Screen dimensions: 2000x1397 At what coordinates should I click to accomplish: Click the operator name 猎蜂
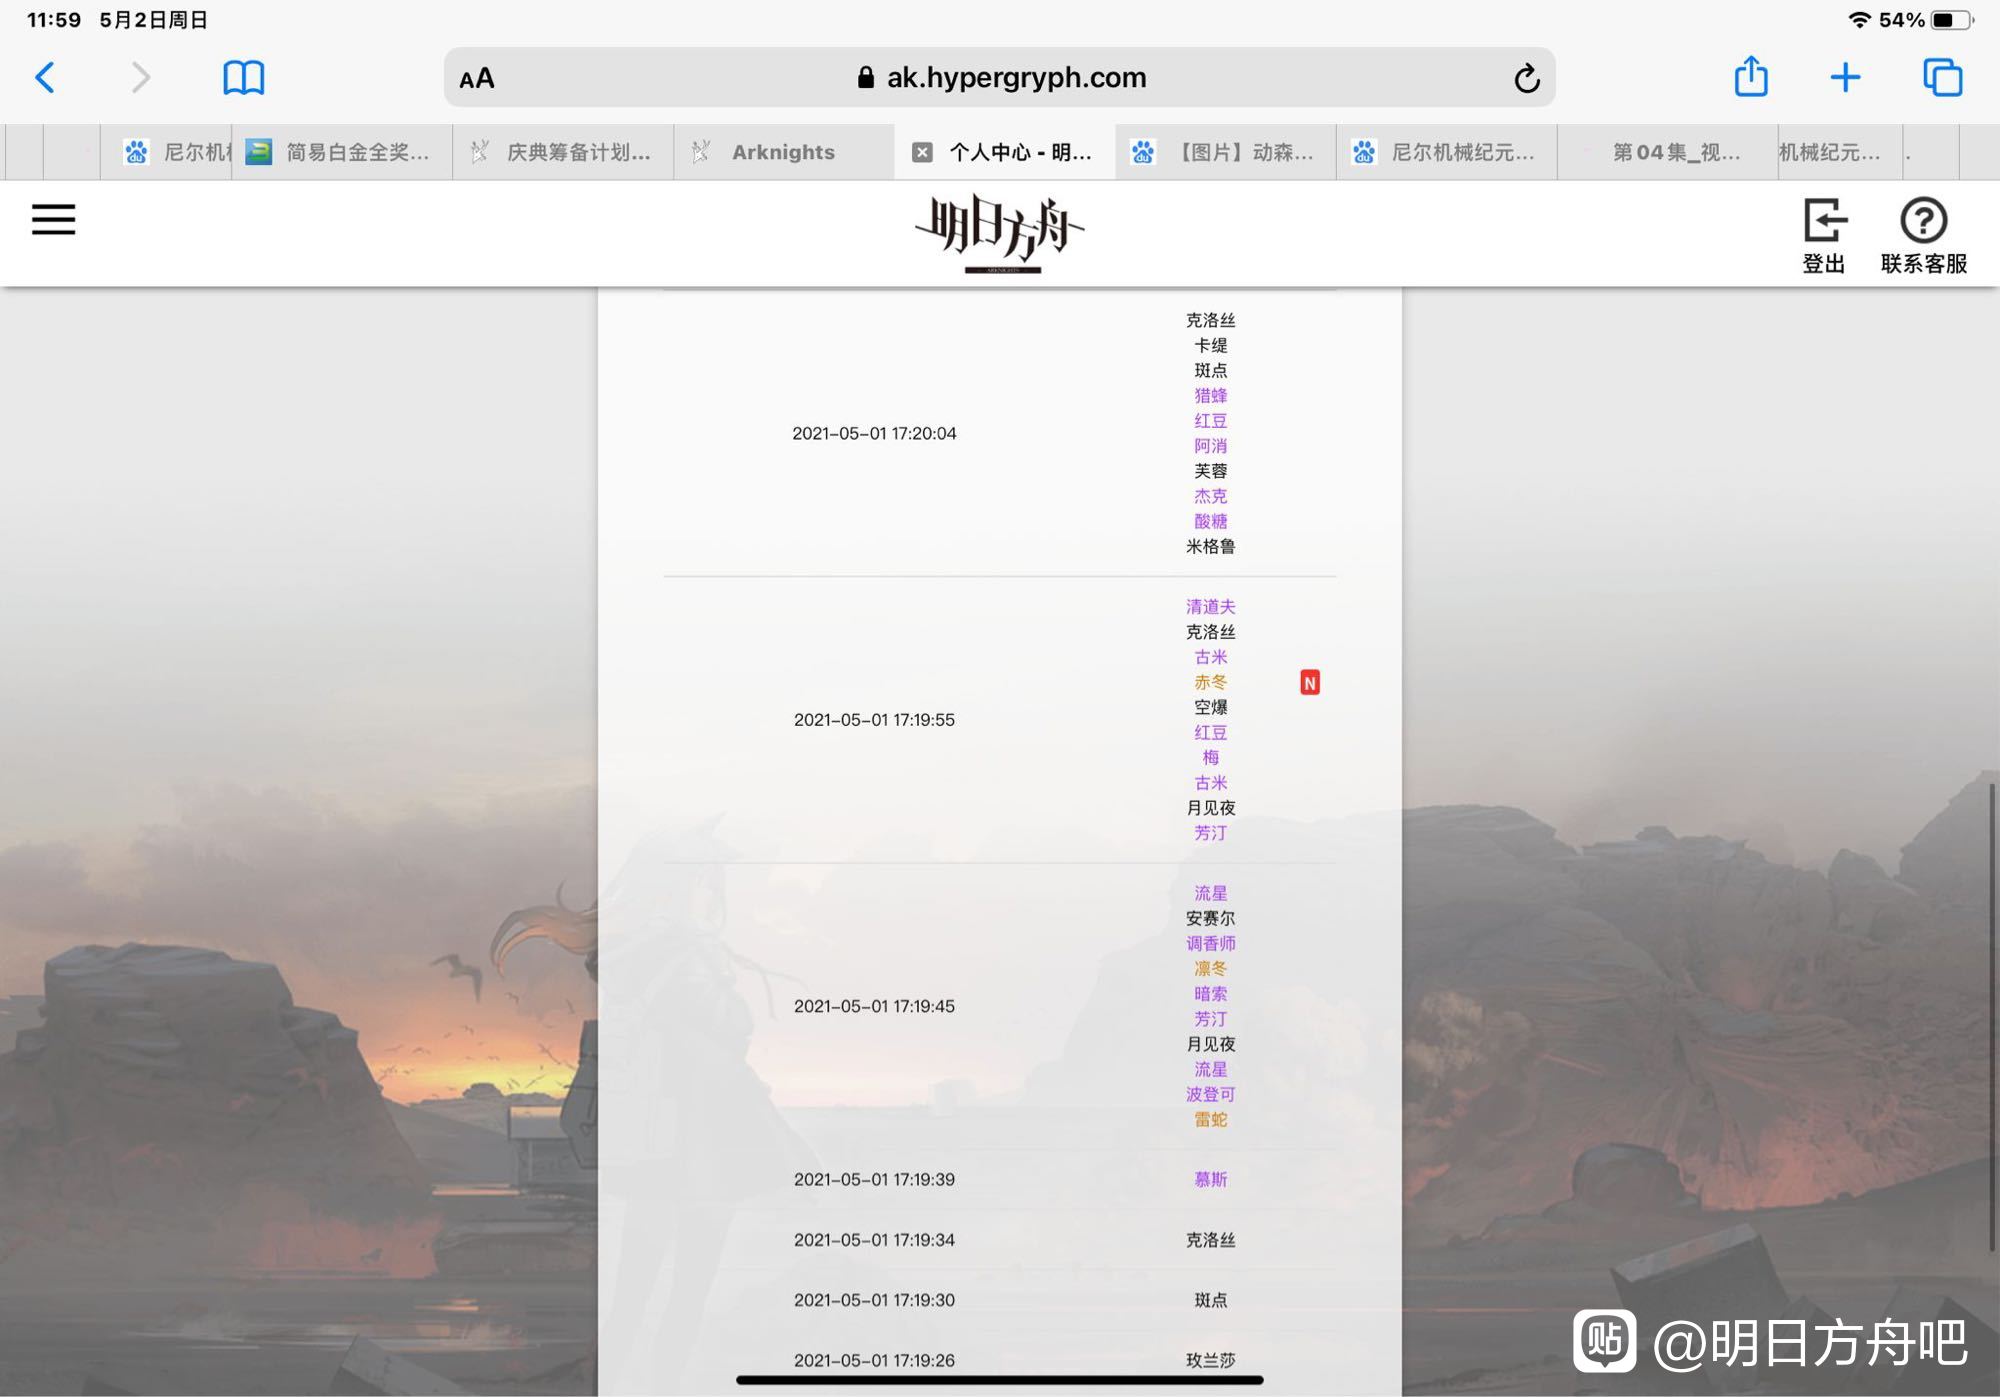click(x=1210, y=395)
